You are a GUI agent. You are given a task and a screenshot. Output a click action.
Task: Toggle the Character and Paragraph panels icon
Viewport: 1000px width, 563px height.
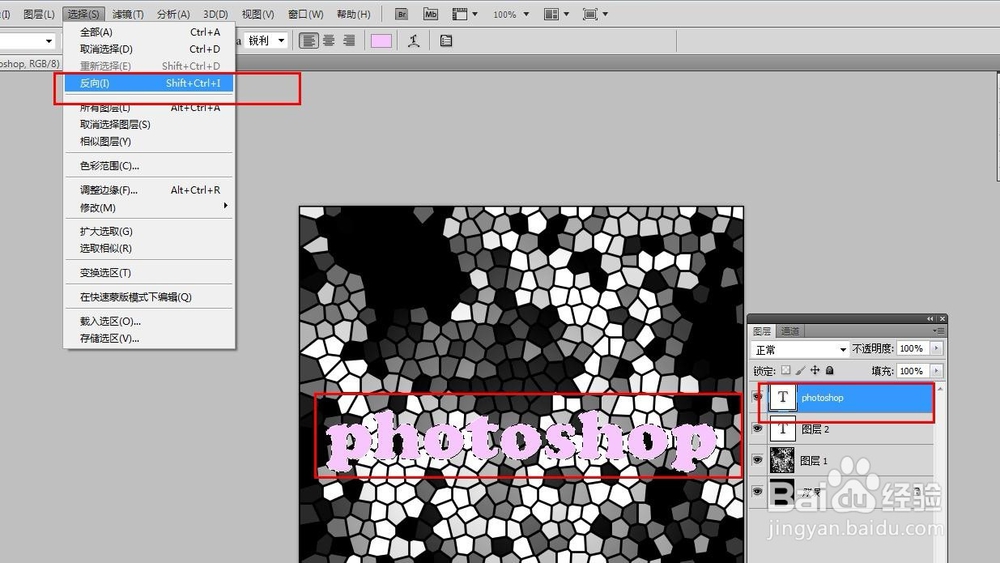[x=446, y=41]
